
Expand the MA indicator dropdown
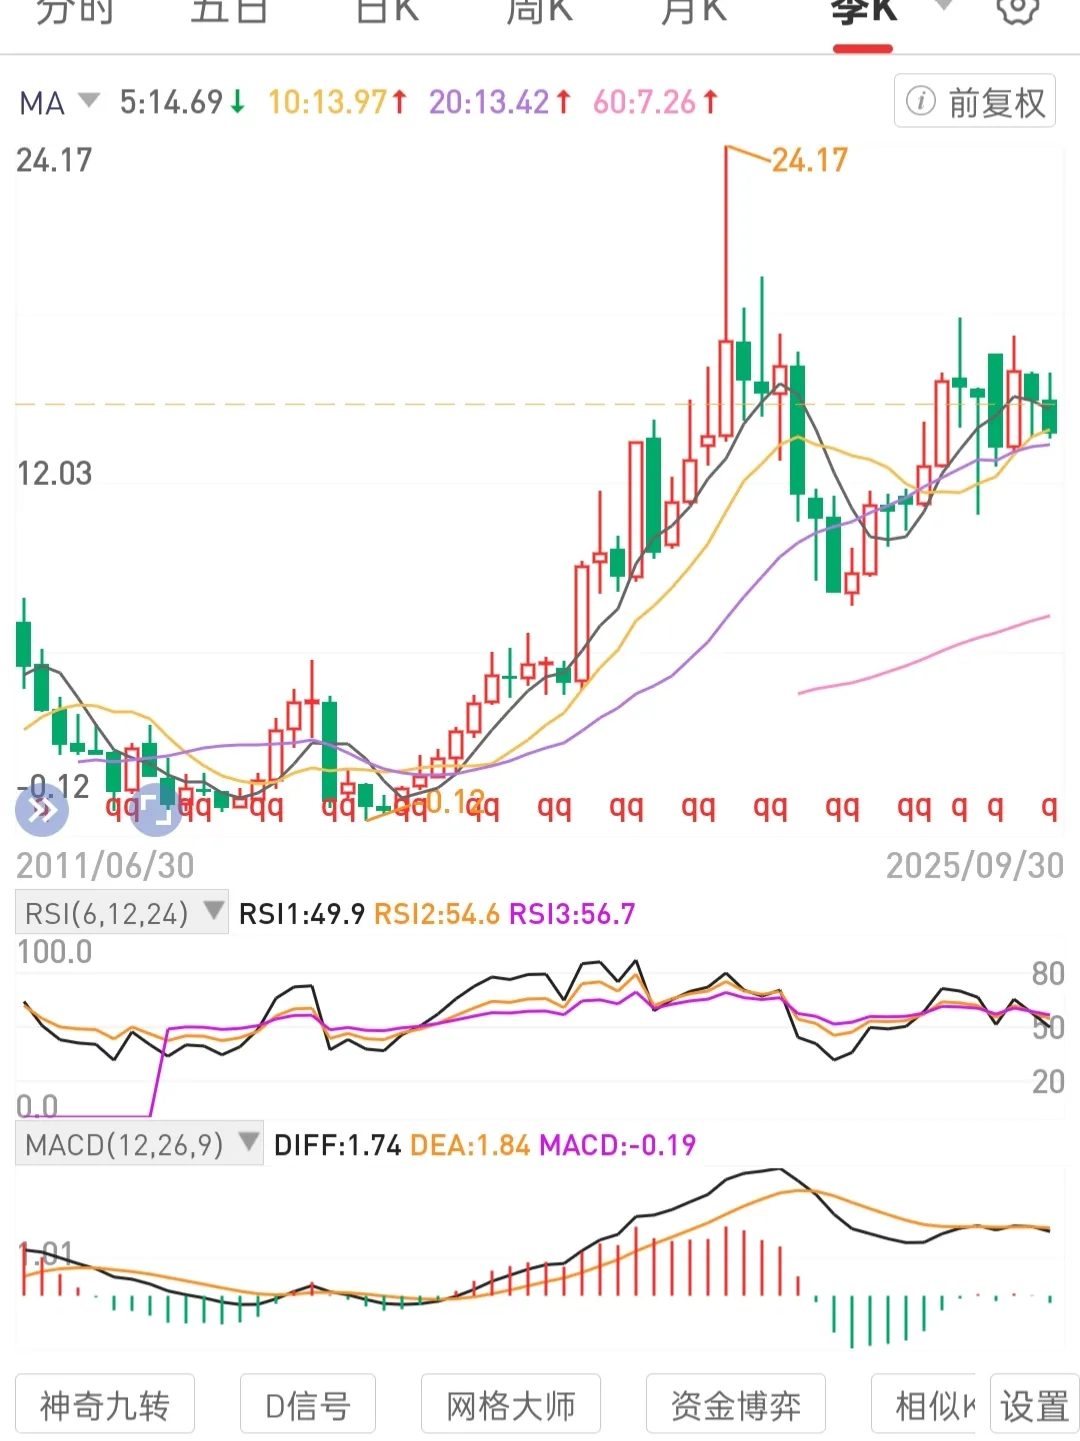(x=89, y=101)
